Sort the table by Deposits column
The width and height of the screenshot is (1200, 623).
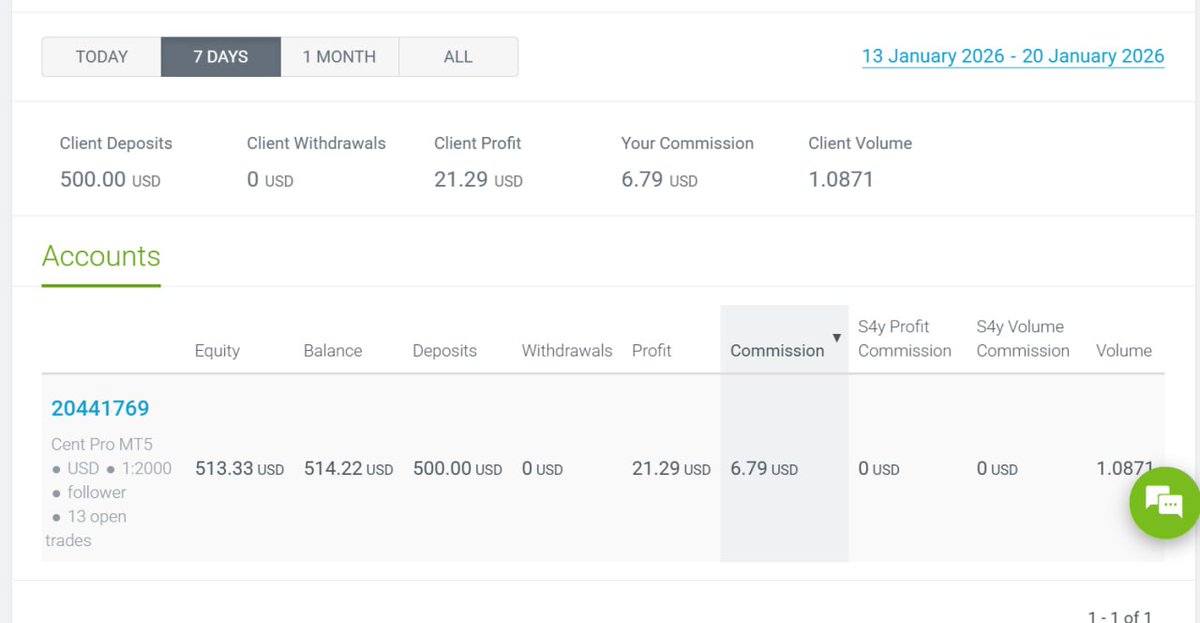pos(444,351)
